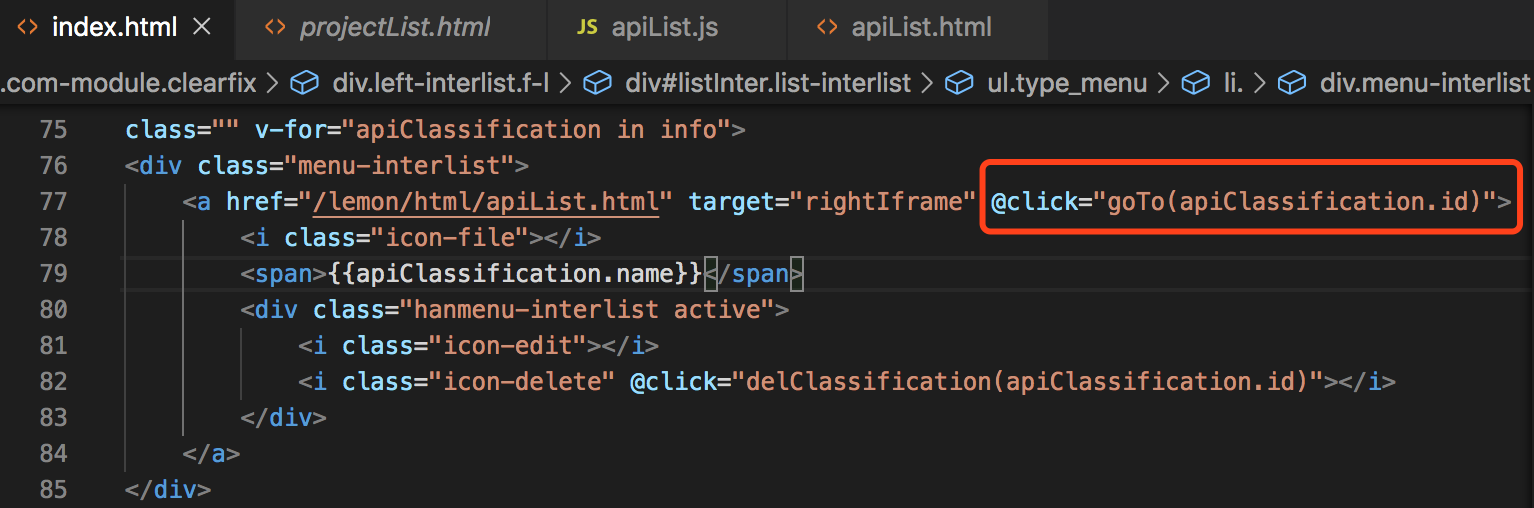The image size is (1534, 508).
Task: Click cube icon before div#listInter breadcrumb
Action: 598,83
